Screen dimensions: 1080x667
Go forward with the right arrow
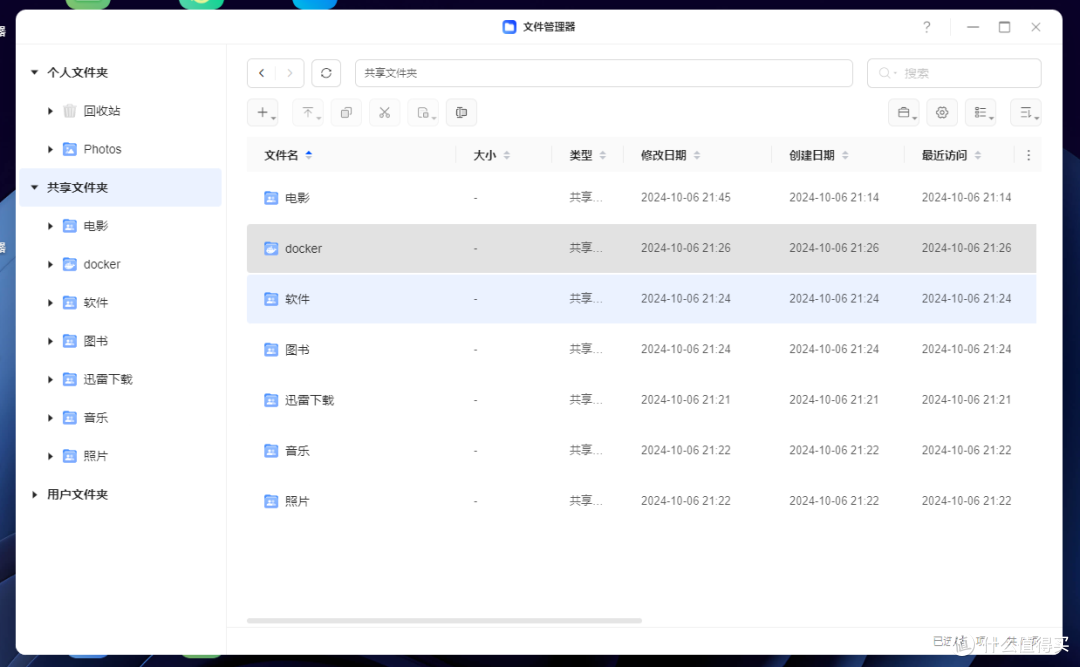[290, 73]
